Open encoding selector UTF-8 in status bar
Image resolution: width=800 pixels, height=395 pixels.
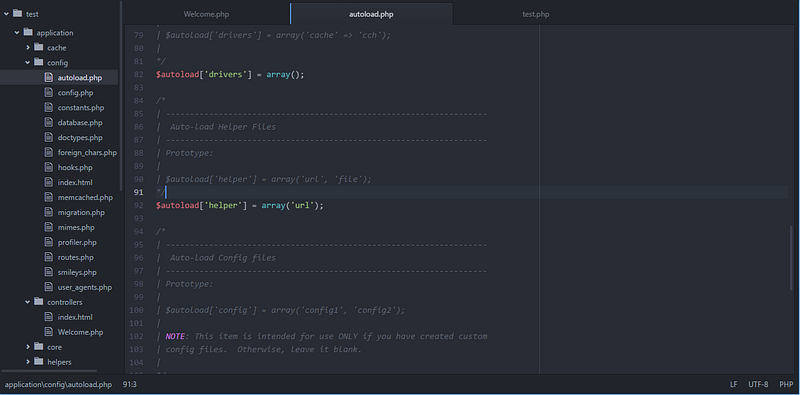click(758, 384)
